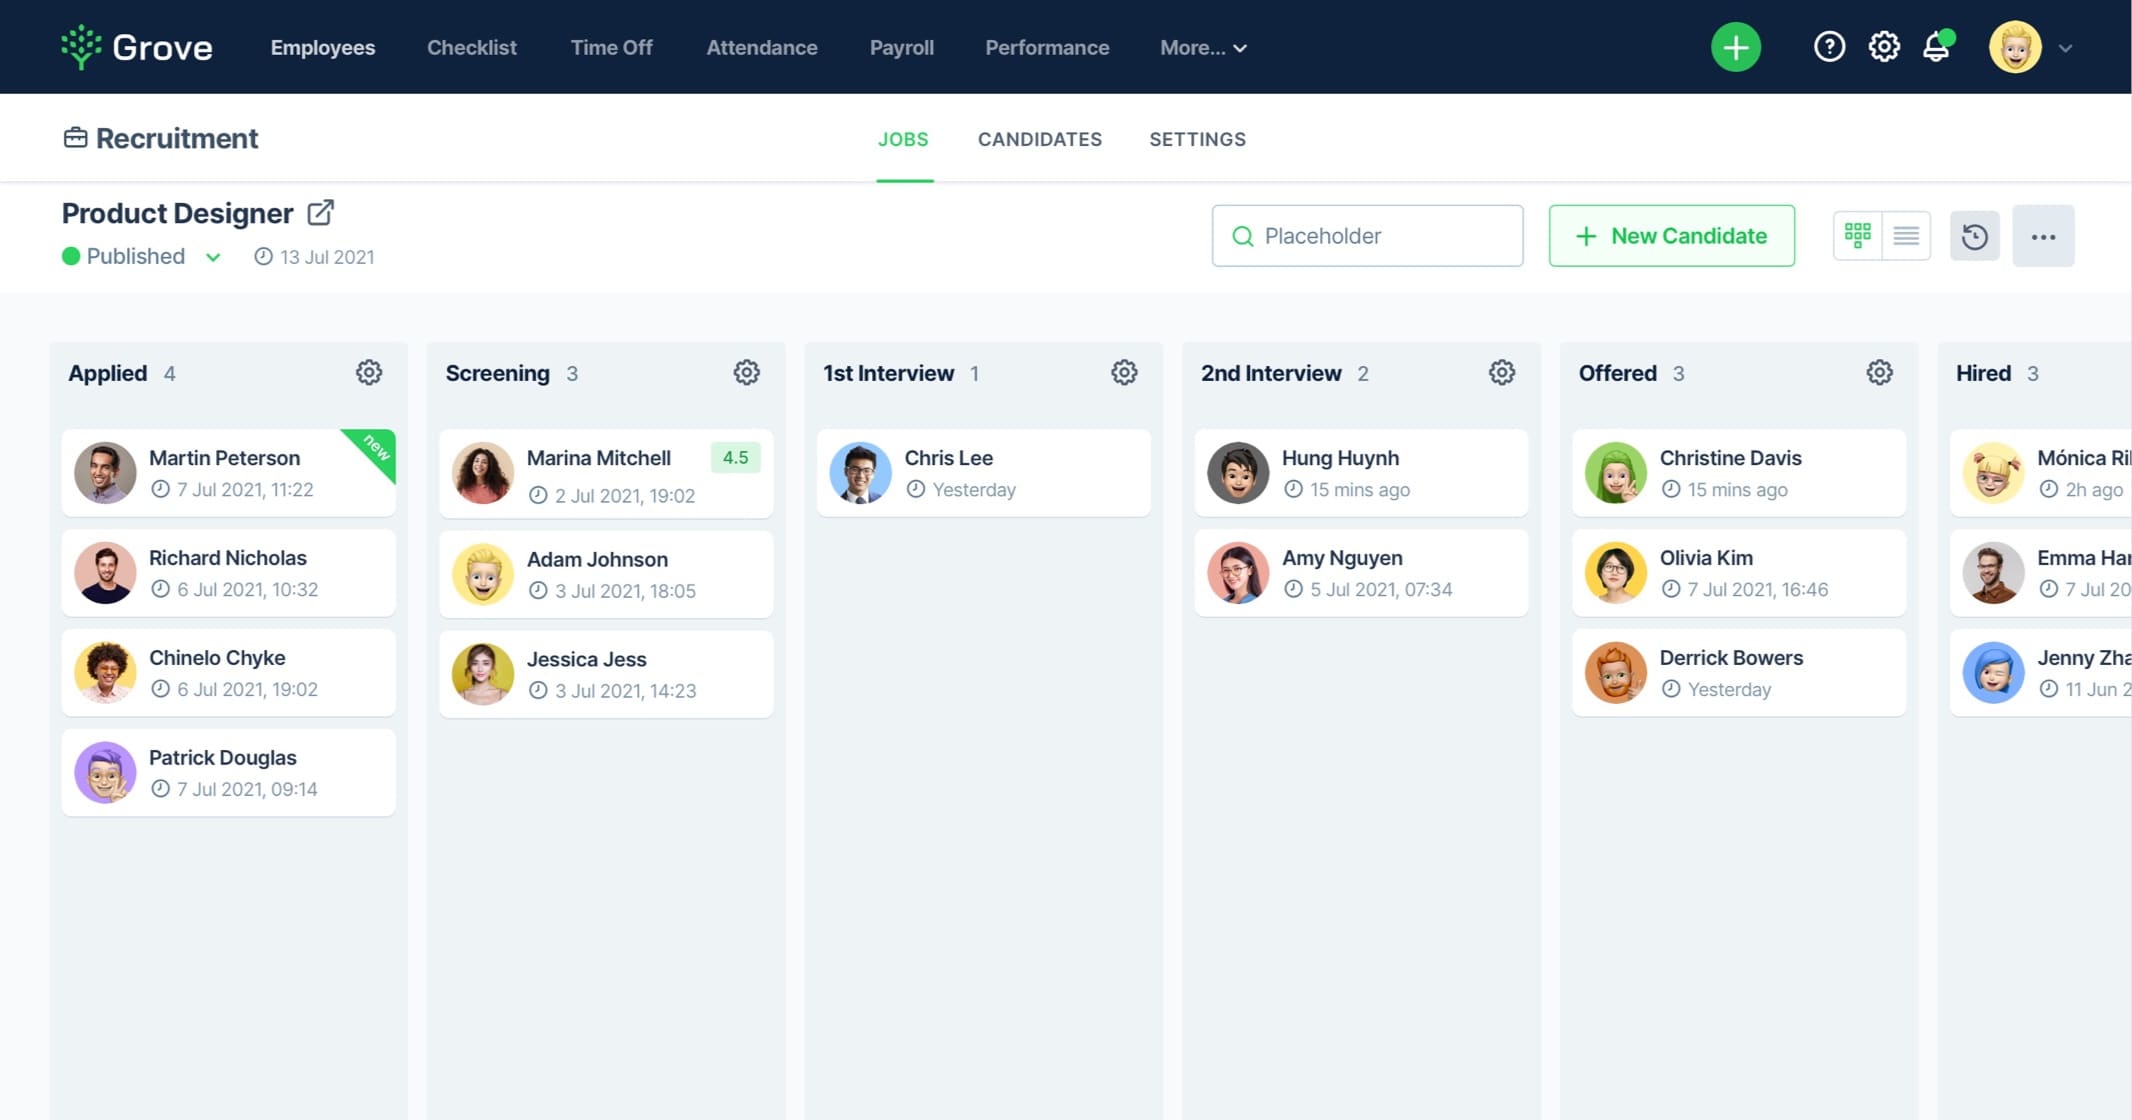Open 2nd Interview column settings gear

pyautogui.click(x=1501, y=373)
